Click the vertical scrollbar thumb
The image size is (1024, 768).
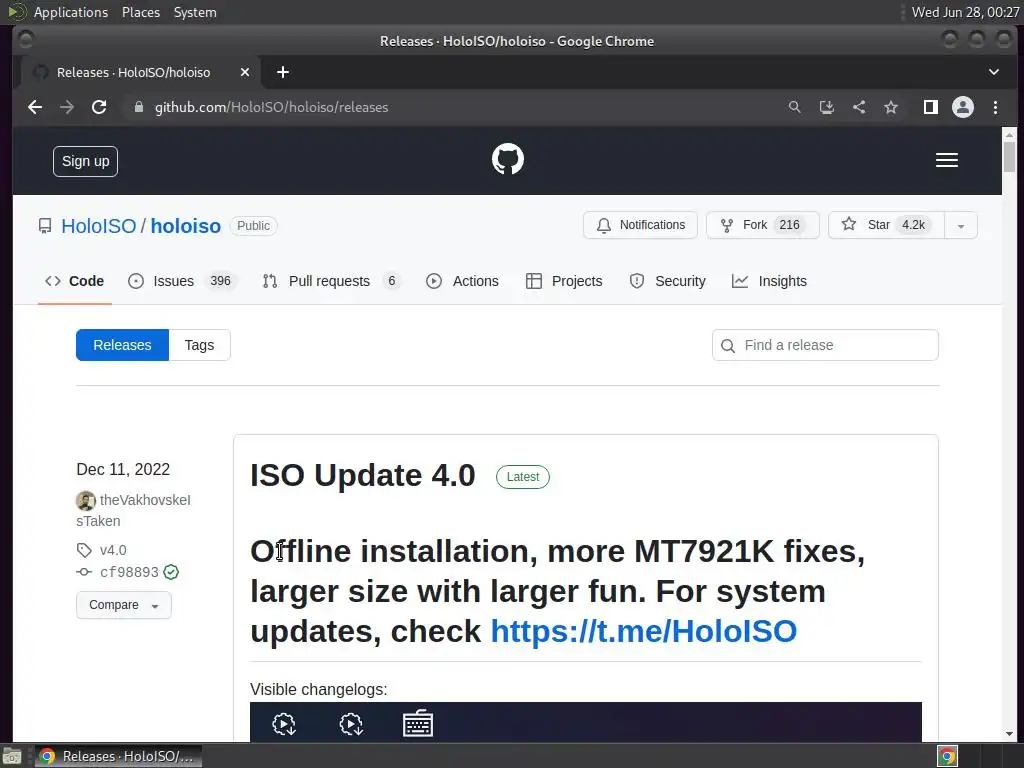(x=1010, y=157)
